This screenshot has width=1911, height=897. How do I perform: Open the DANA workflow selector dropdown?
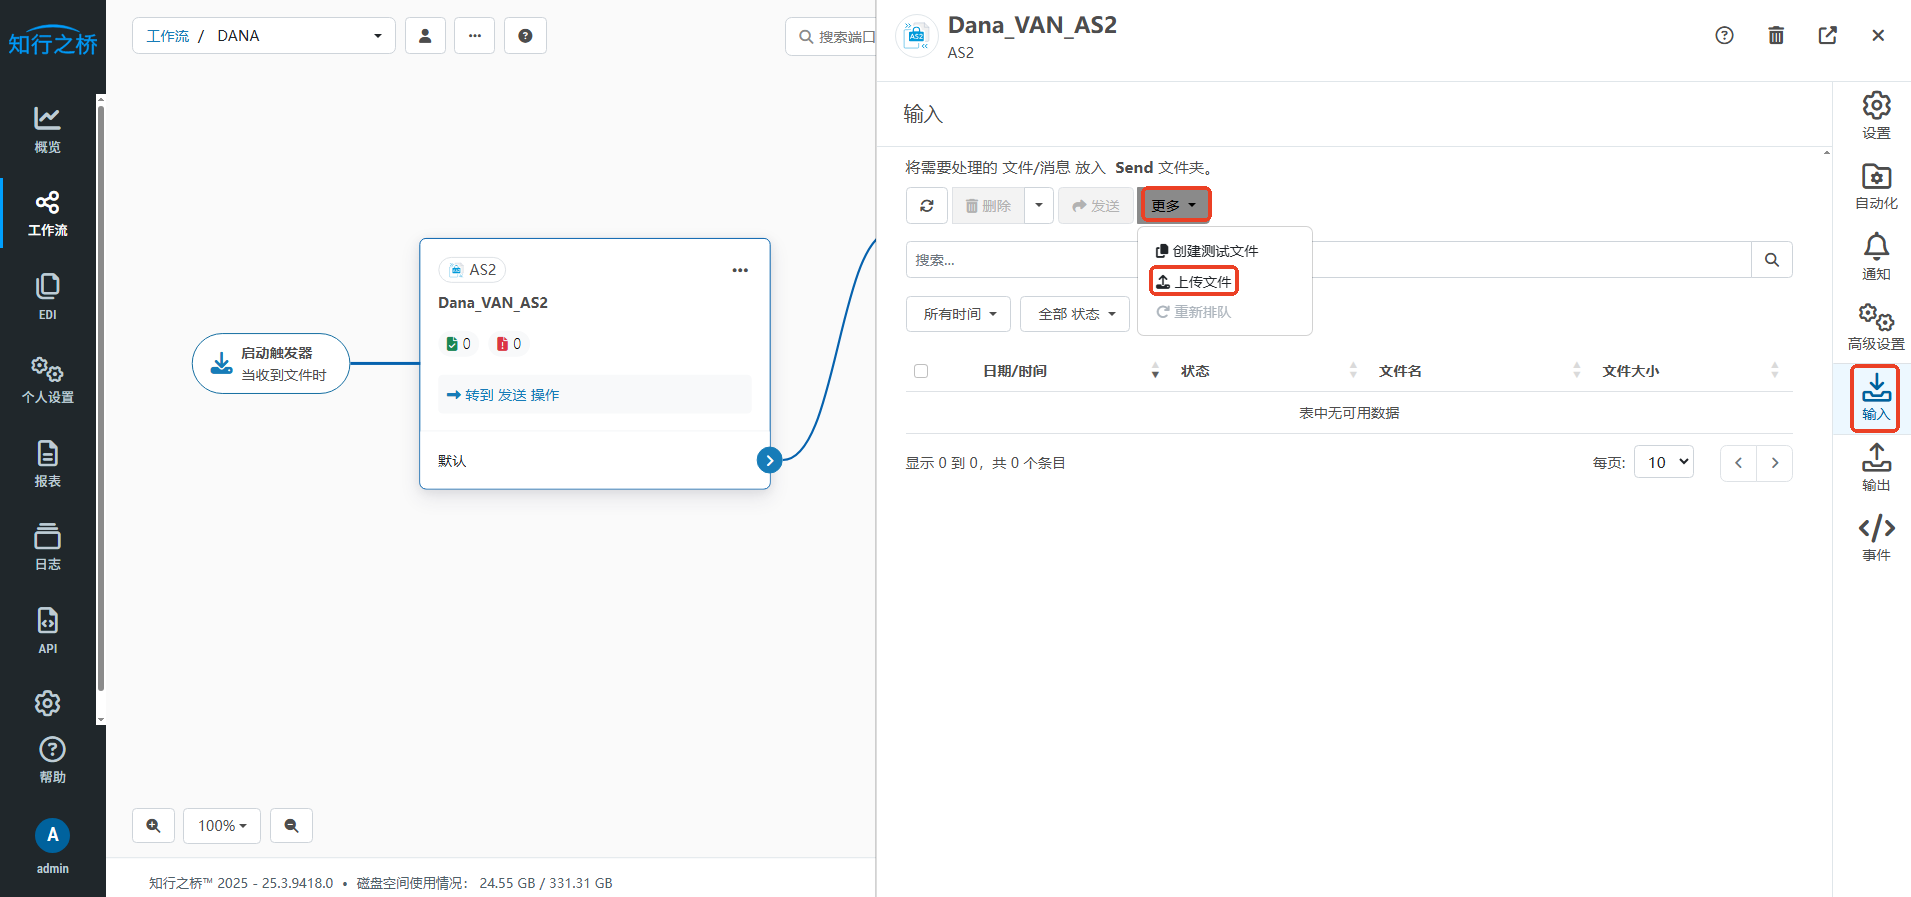pyautogui.click(x=264, y=36)
